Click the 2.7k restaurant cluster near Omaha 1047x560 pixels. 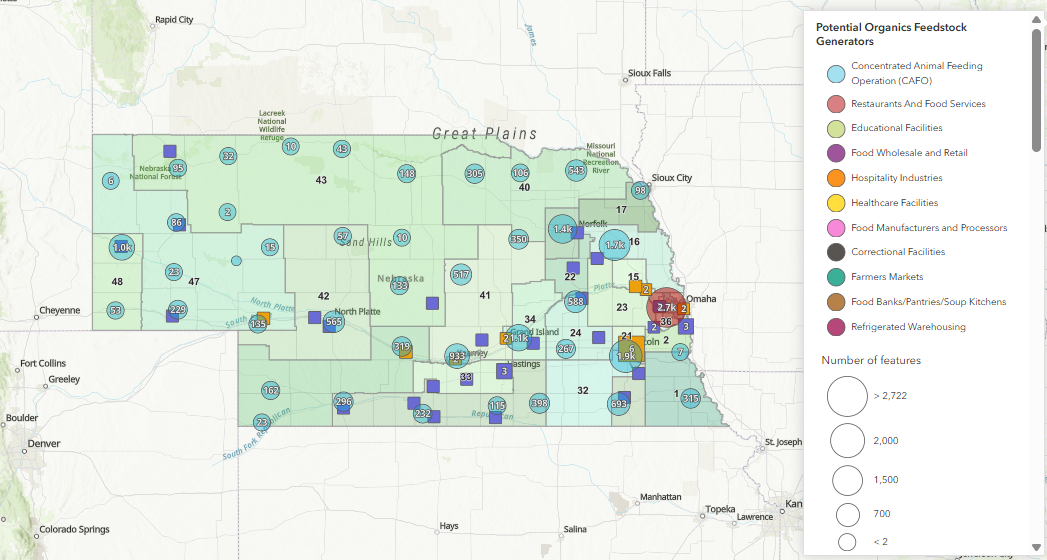tap(666, 307)
